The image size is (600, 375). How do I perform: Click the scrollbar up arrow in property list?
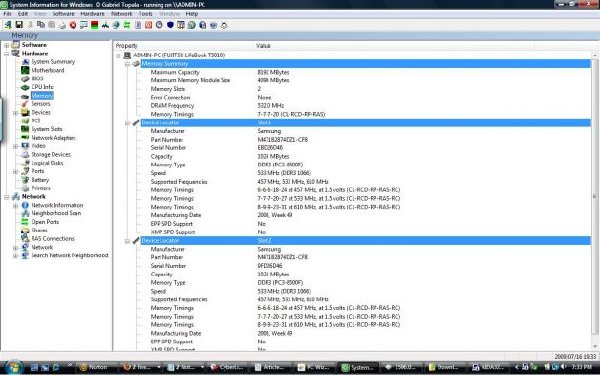coord(595,55)
